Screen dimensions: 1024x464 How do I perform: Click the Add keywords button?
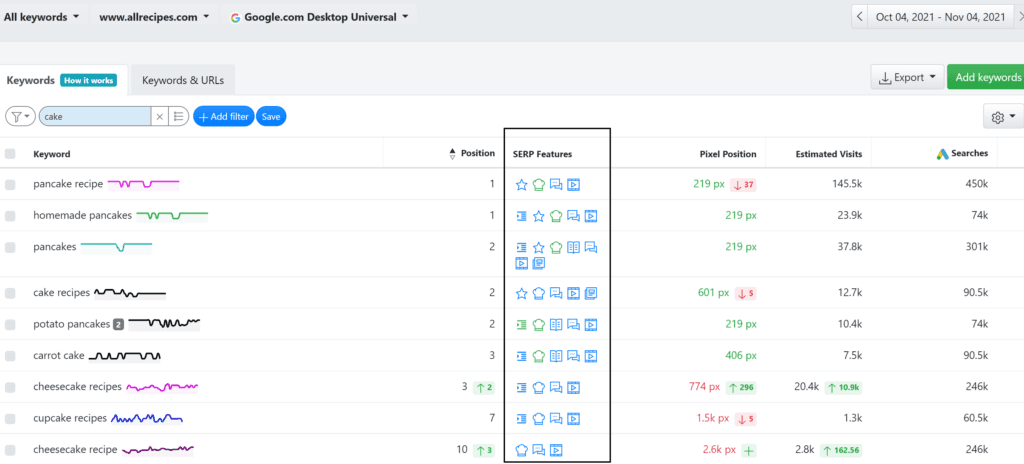click(x=985, y=78)
